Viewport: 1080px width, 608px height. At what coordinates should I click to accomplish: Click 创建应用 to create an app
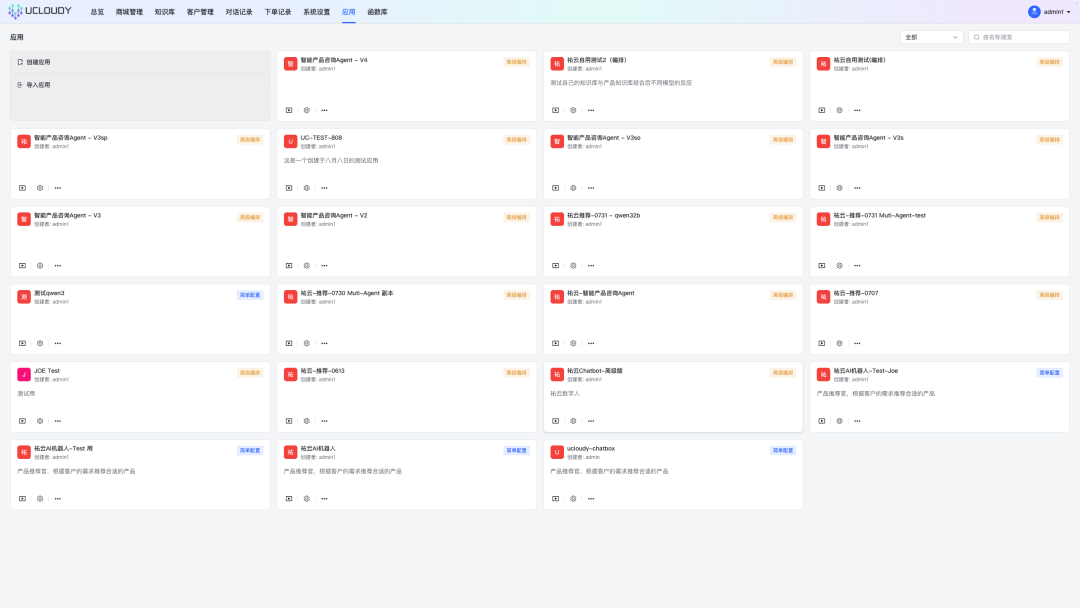click(x=38, y=62)
